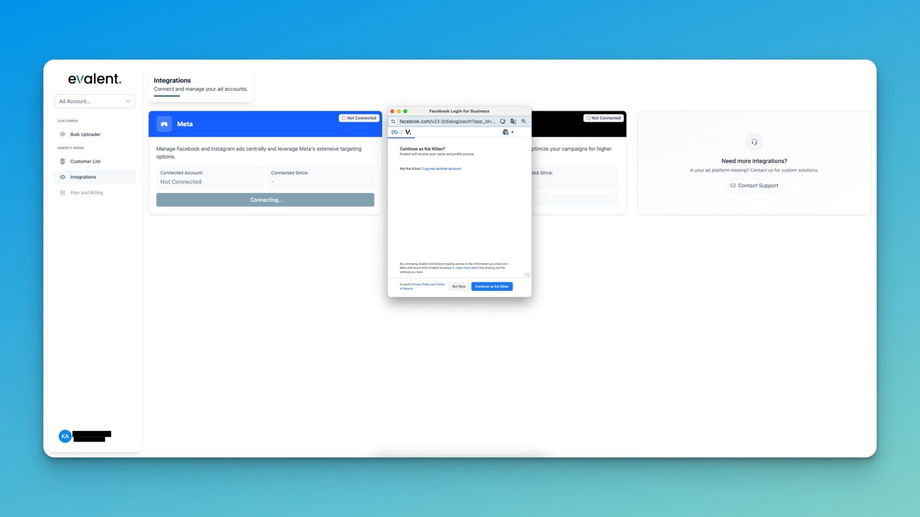Close the Facebook Login popup window
This screenshot has width=920, height=517.
393,111
